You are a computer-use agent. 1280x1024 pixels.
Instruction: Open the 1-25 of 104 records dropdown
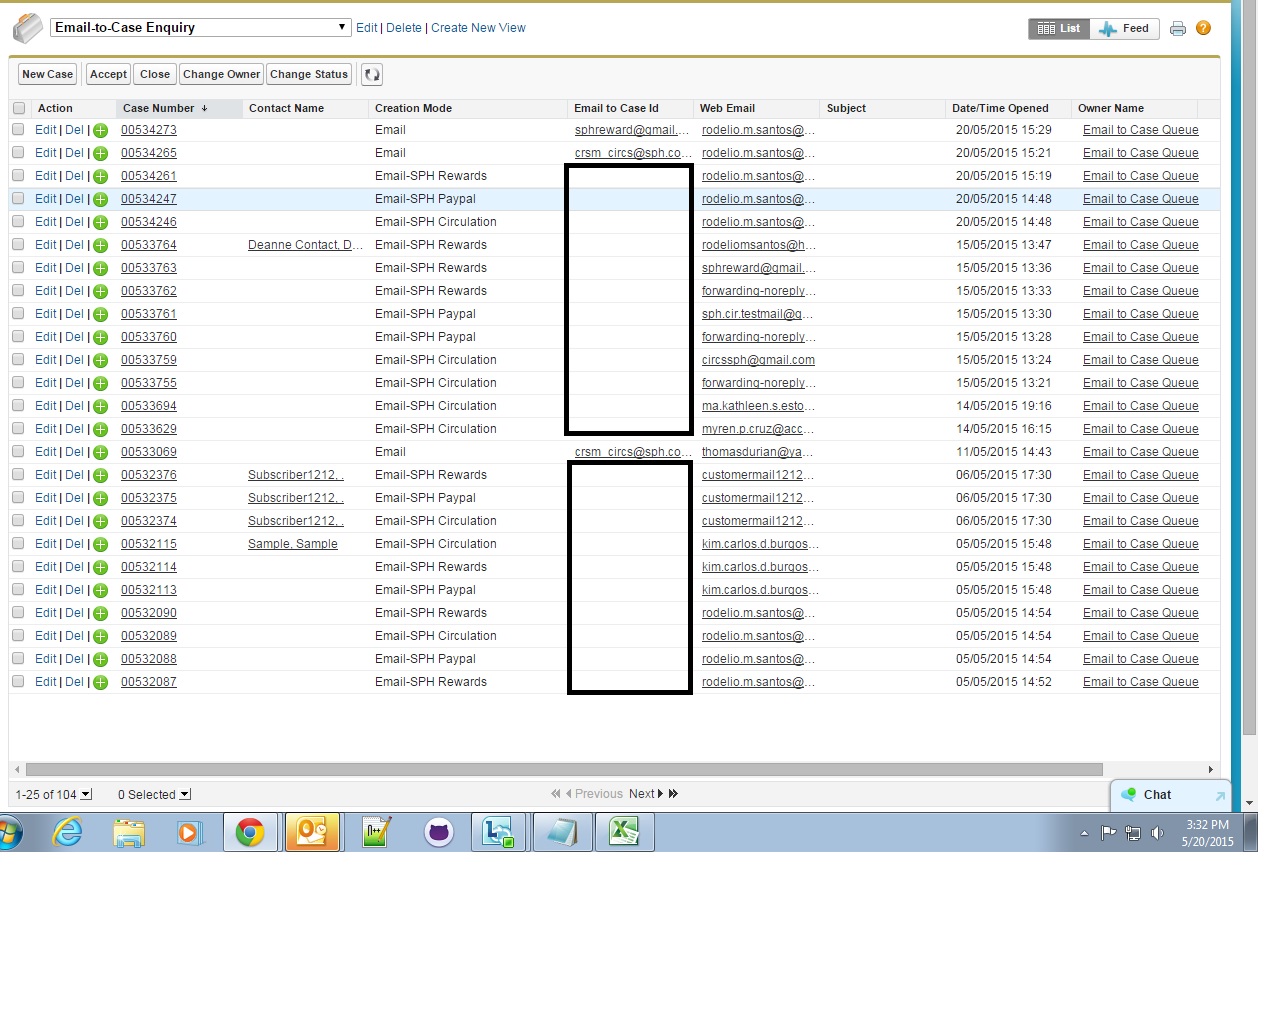coord(86,795)
